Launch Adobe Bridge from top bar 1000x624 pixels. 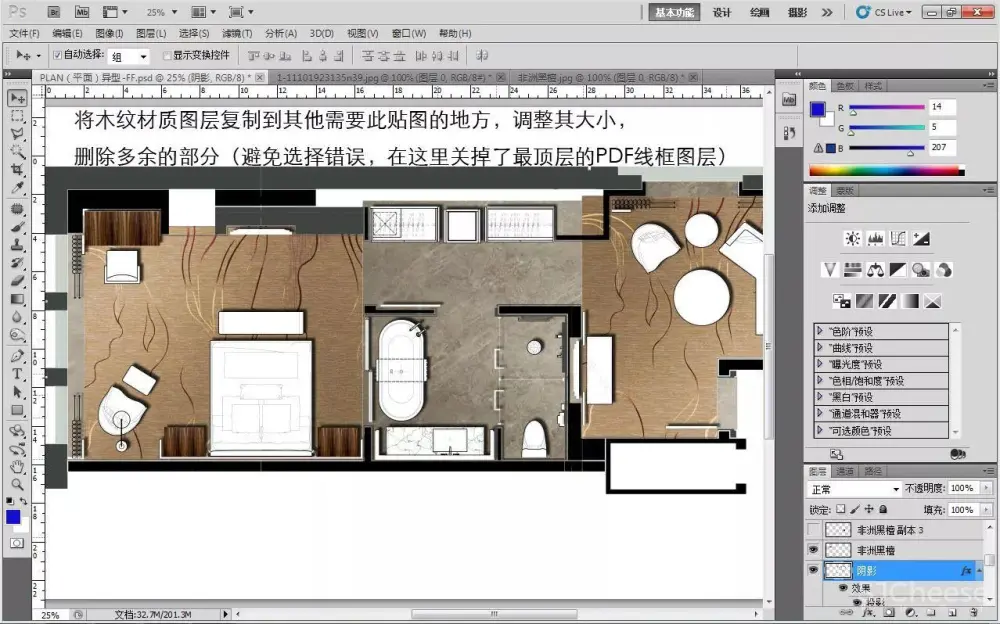54,12
